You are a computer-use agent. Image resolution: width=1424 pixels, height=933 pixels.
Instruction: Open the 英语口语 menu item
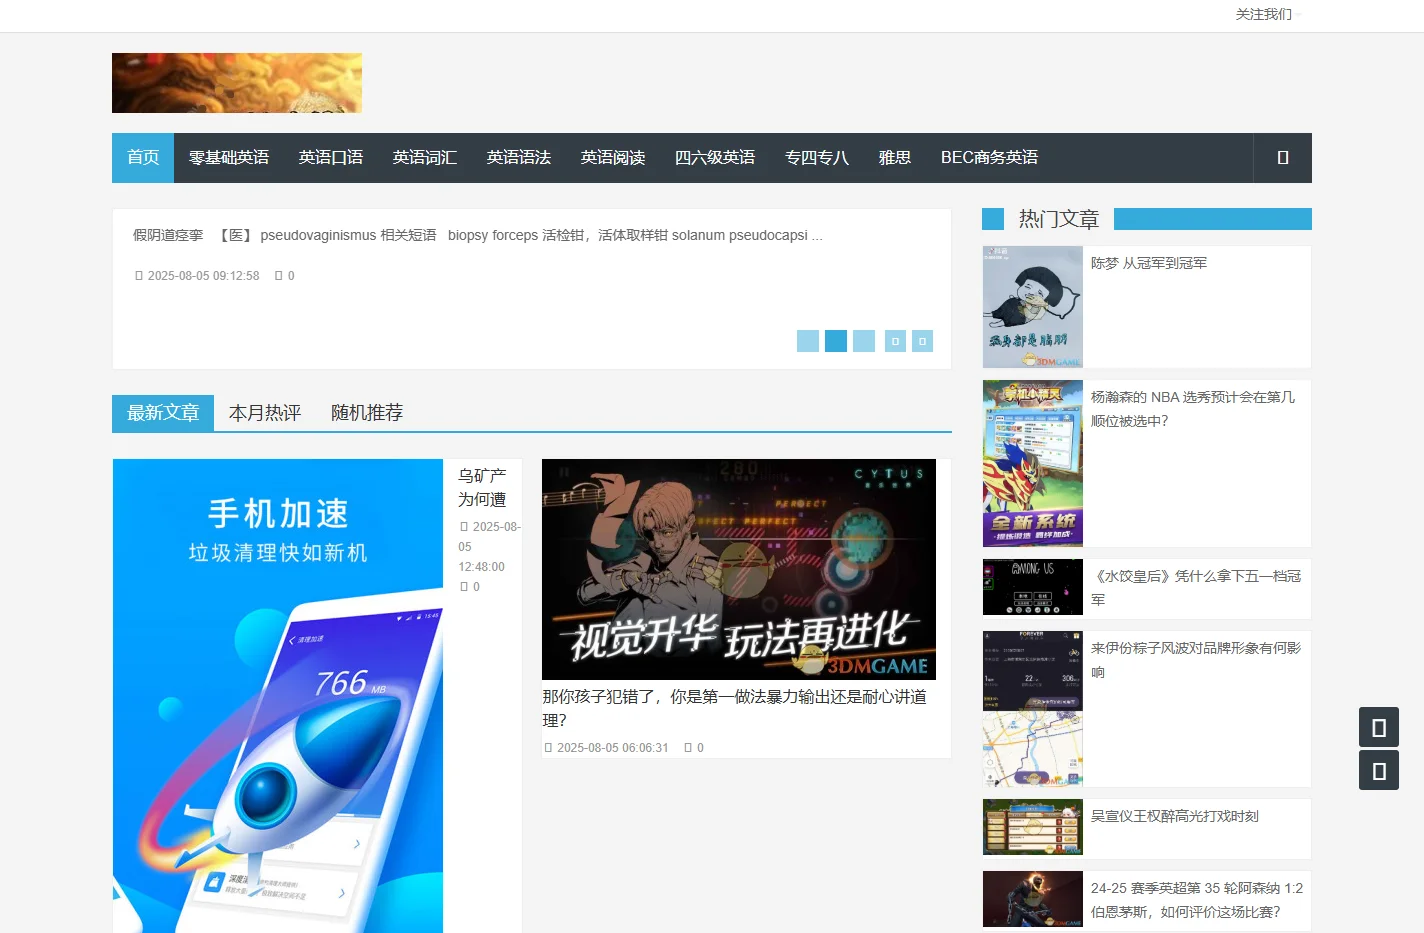(x=331, y=158)
